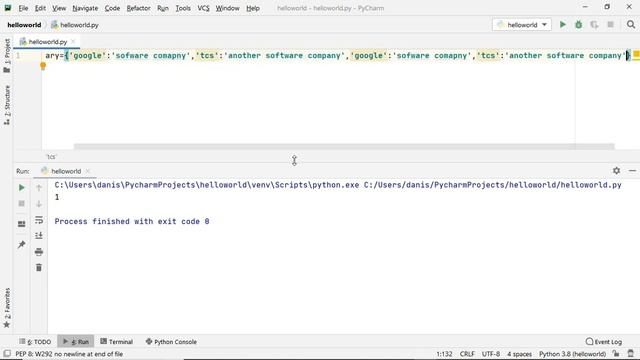Open Run panel settings gear
Screen dimensions: 640x360
pos(616,171)
